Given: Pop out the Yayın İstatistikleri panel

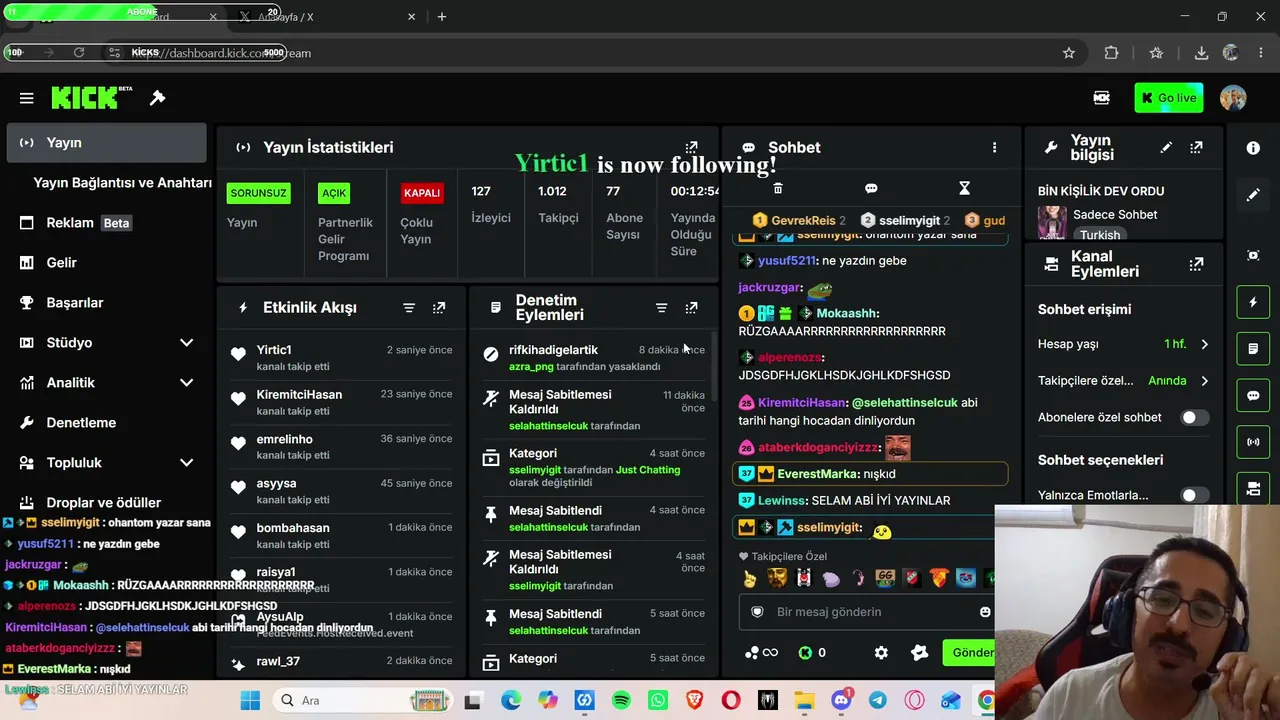Looking at the screenshot, I should point(691,147).
